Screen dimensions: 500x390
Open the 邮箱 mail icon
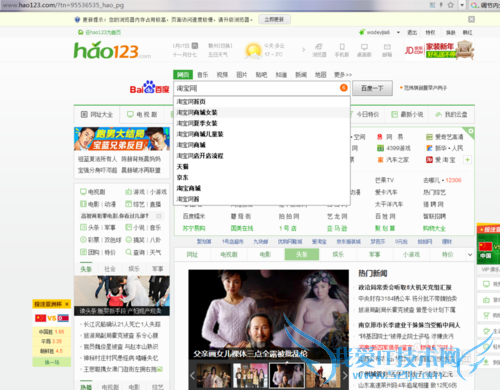tap(387, 47)
